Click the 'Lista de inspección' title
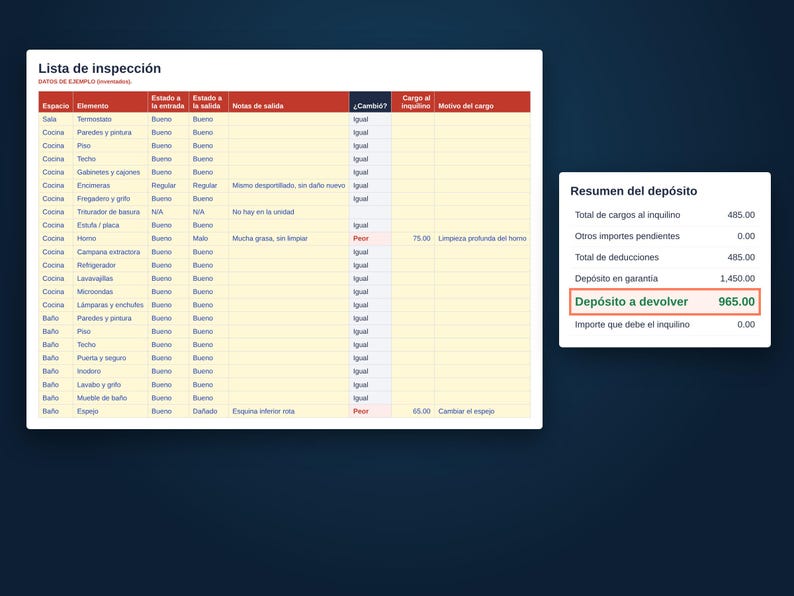 click(100, 68)
